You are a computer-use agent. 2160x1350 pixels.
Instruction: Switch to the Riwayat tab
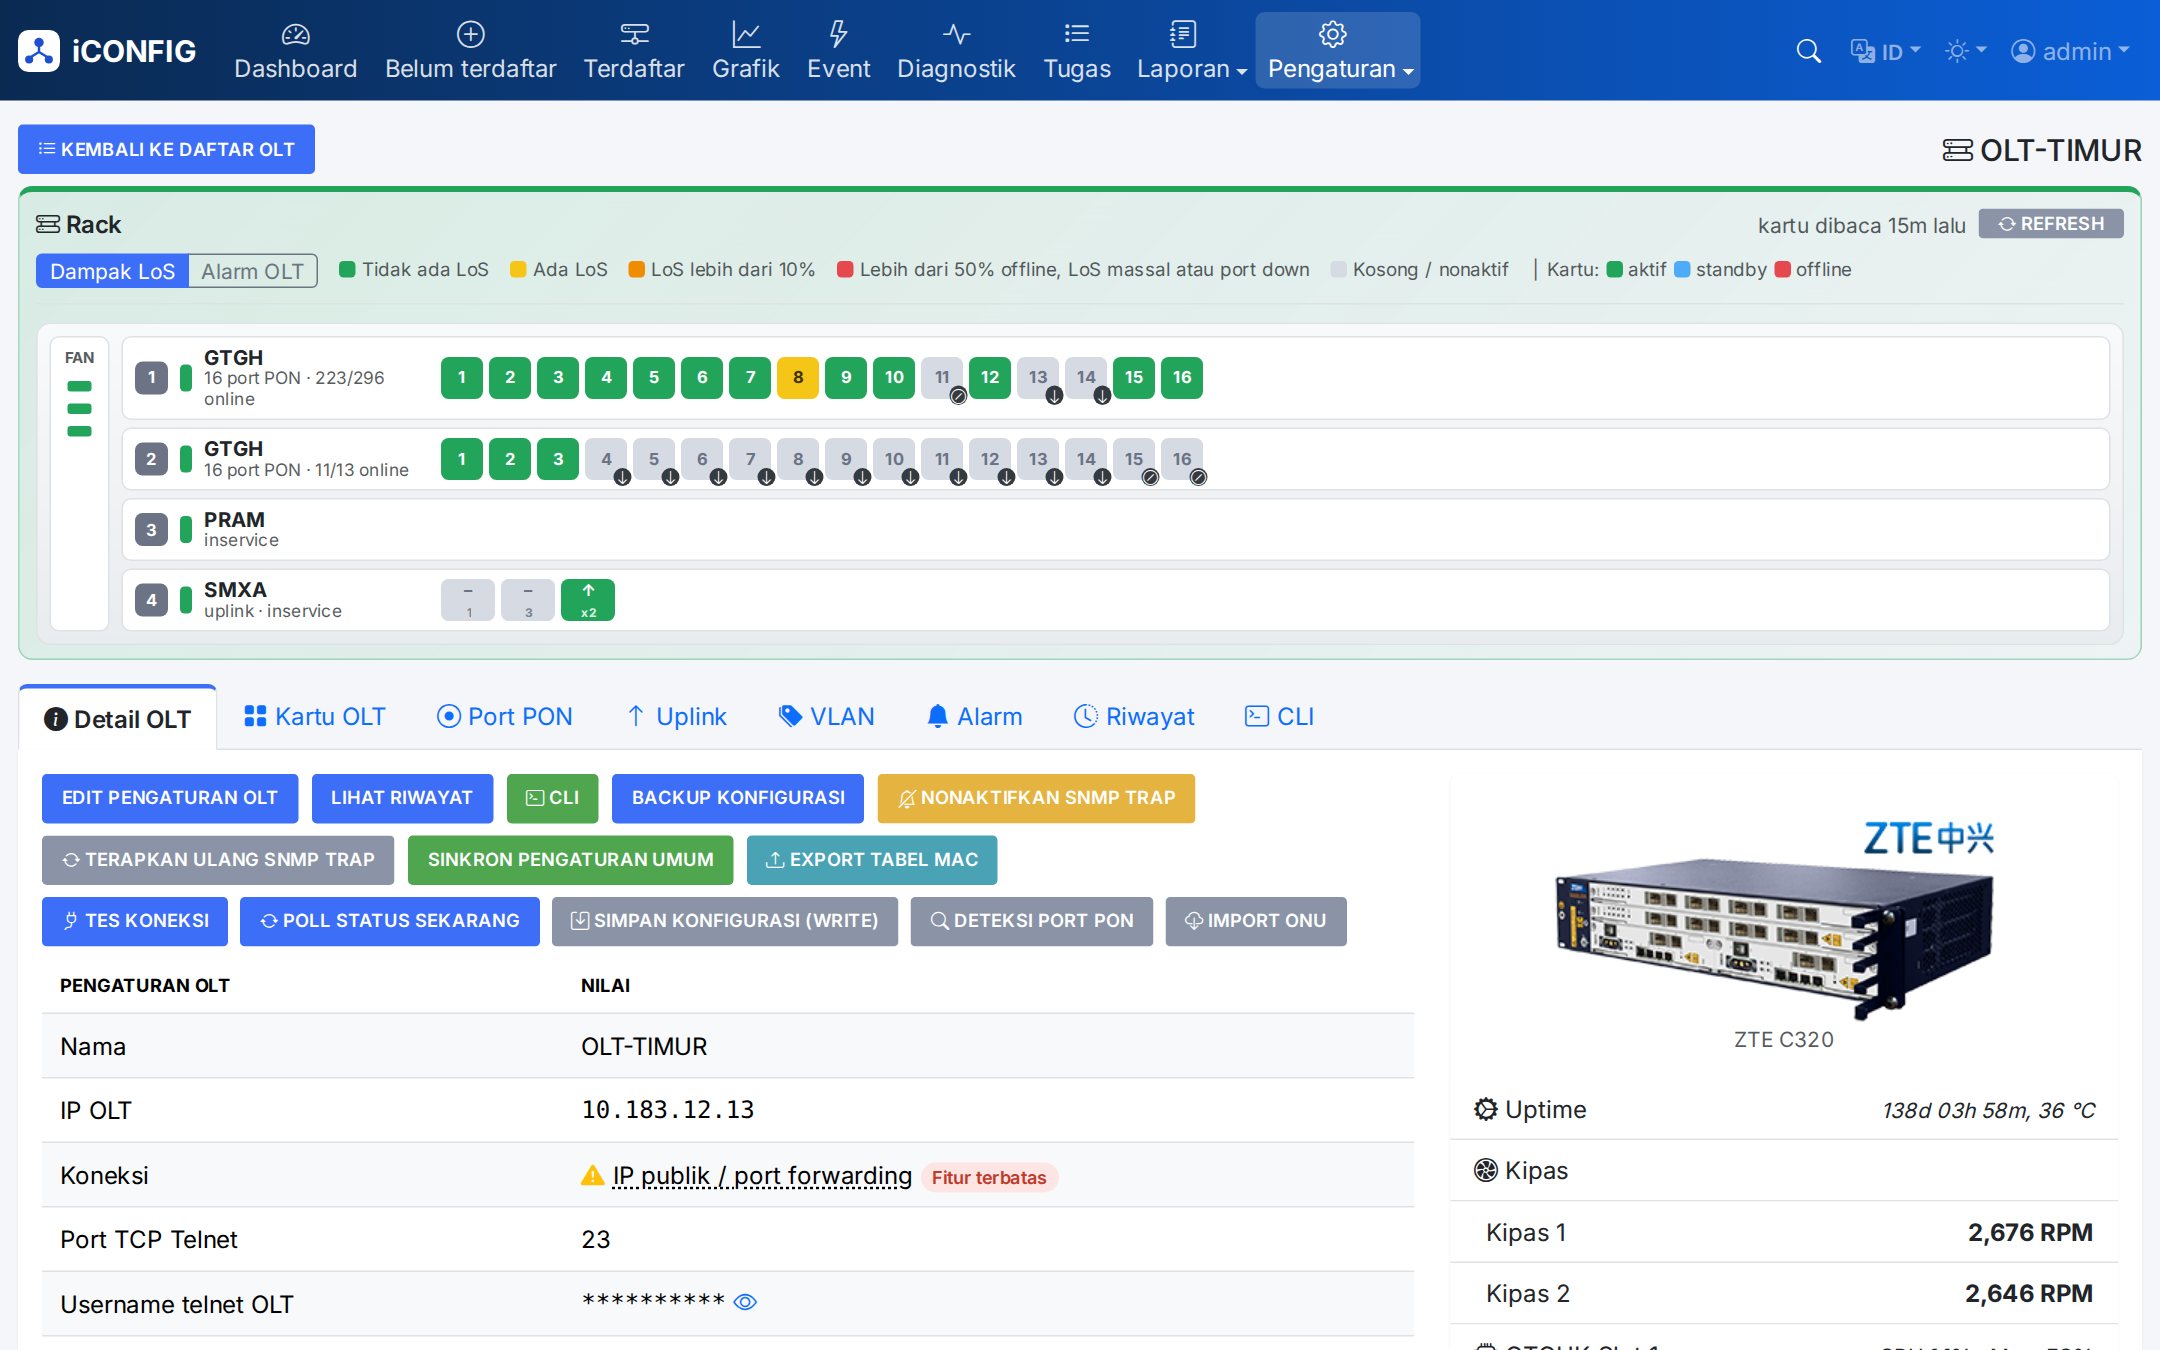[x=1134, y=716]
